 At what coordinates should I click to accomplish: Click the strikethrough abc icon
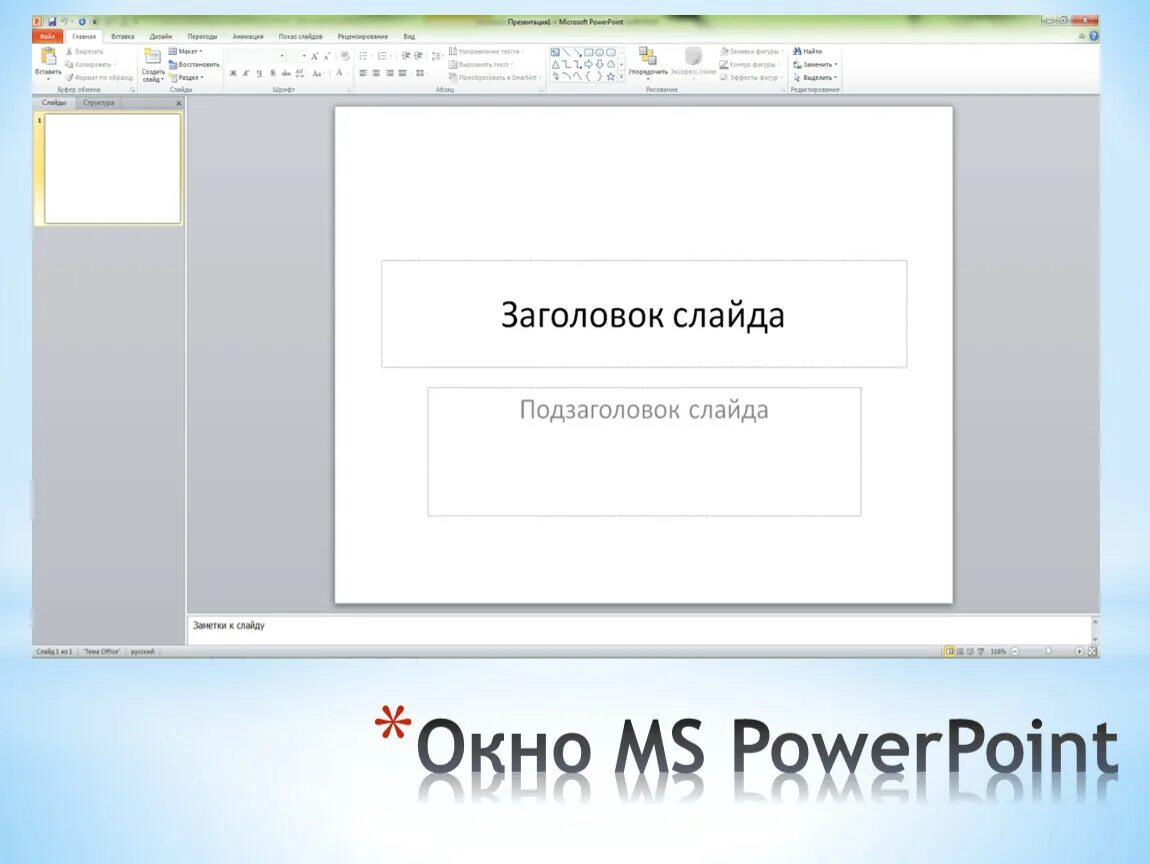pyautogui.click(x=286, y=73)
